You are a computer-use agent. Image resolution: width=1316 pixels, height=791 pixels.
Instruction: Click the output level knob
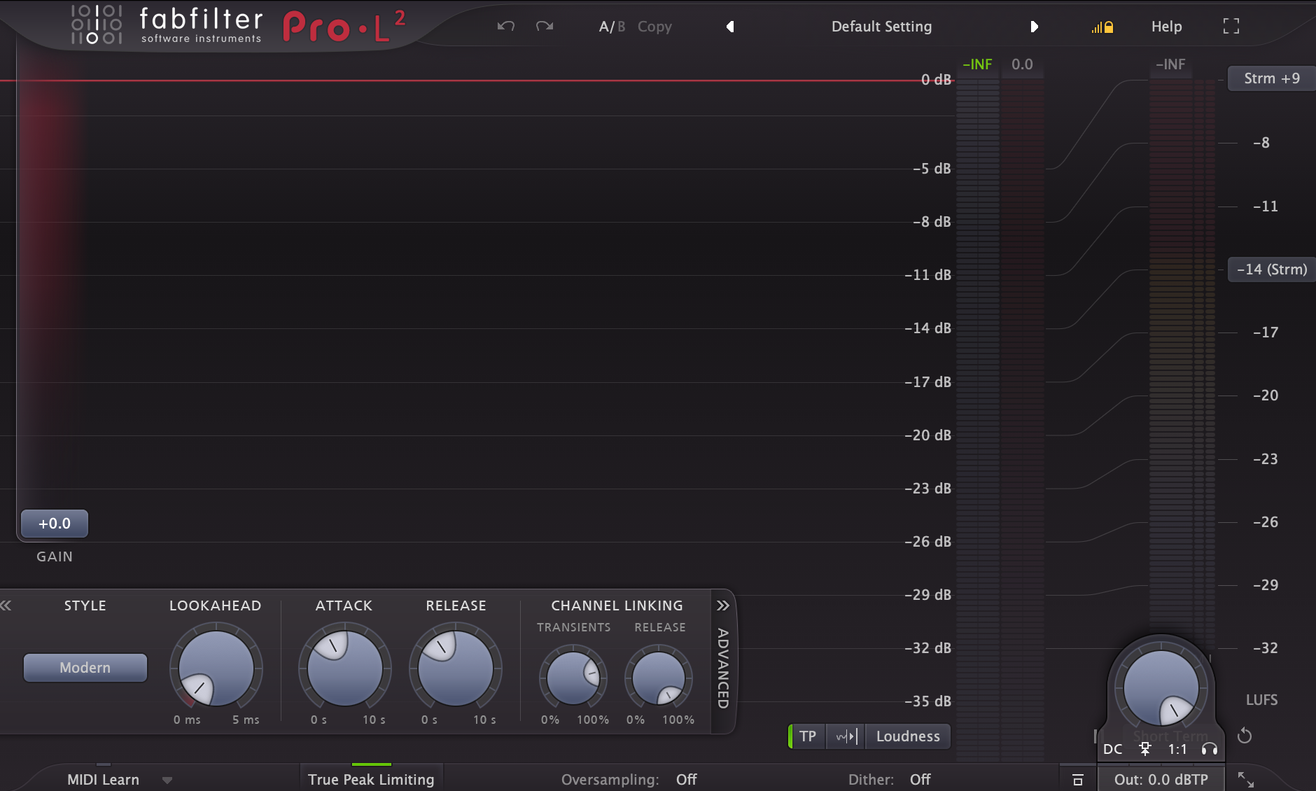[x=1161, y=686]
